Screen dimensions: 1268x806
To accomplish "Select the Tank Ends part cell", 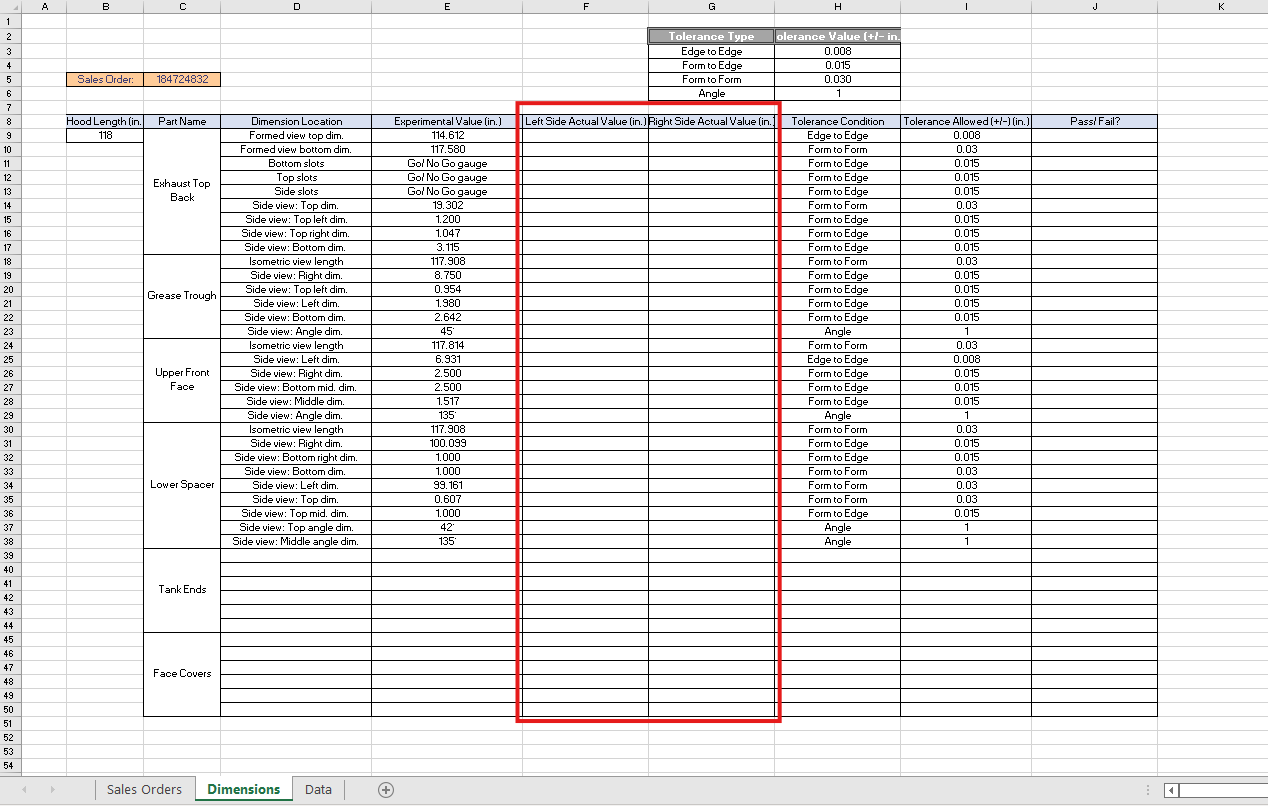I will pyautogui.click(x=182, y=590).
